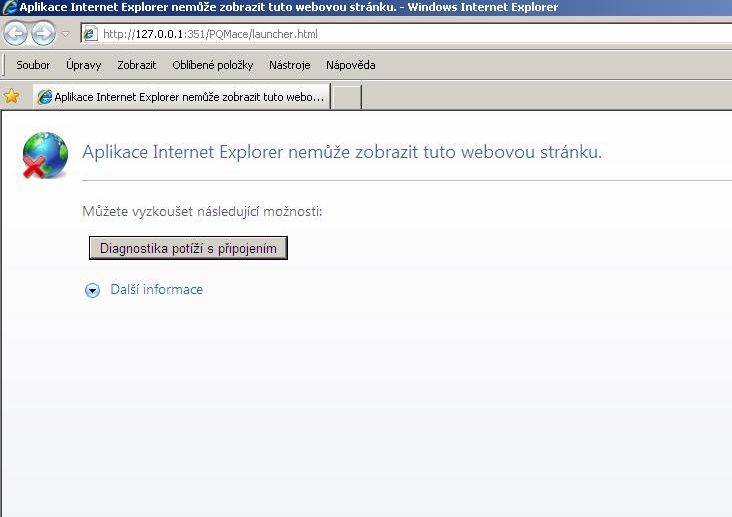Image resolution: width=732 pixels, height=517 pixels.
Task: Click Diagnostika potíží s připojením button
Action: pyautogui.click(x=188, y=248)
